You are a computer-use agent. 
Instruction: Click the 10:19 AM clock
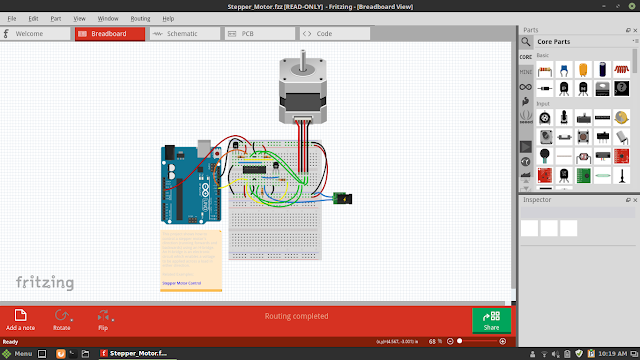pos(613,353)
